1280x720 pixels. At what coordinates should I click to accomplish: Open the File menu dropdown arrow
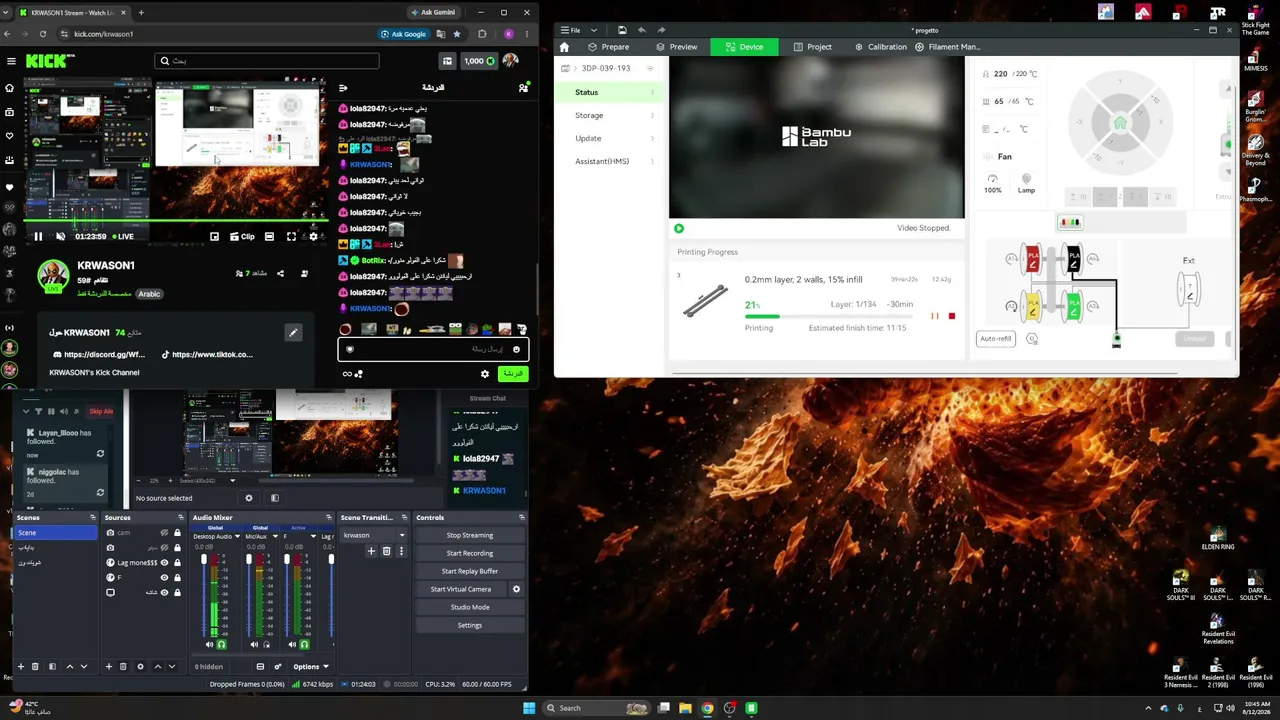594,30
